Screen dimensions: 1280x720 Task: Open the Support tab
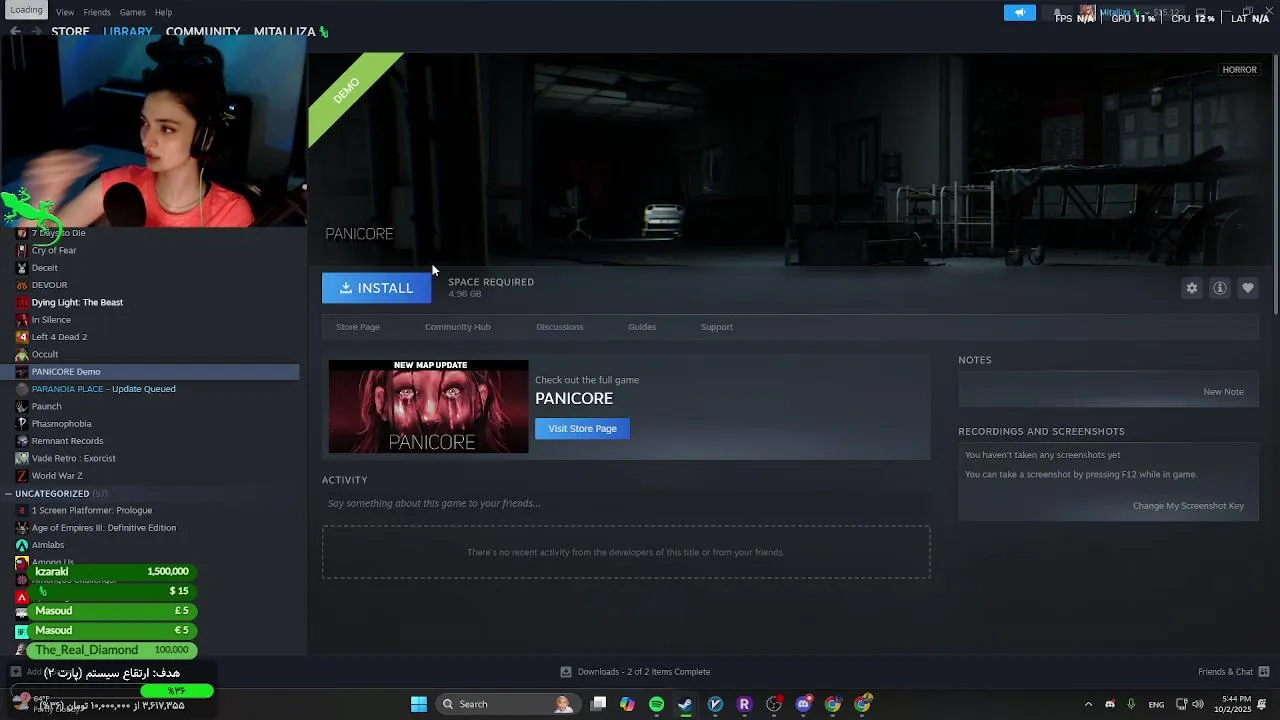point(716,327)
